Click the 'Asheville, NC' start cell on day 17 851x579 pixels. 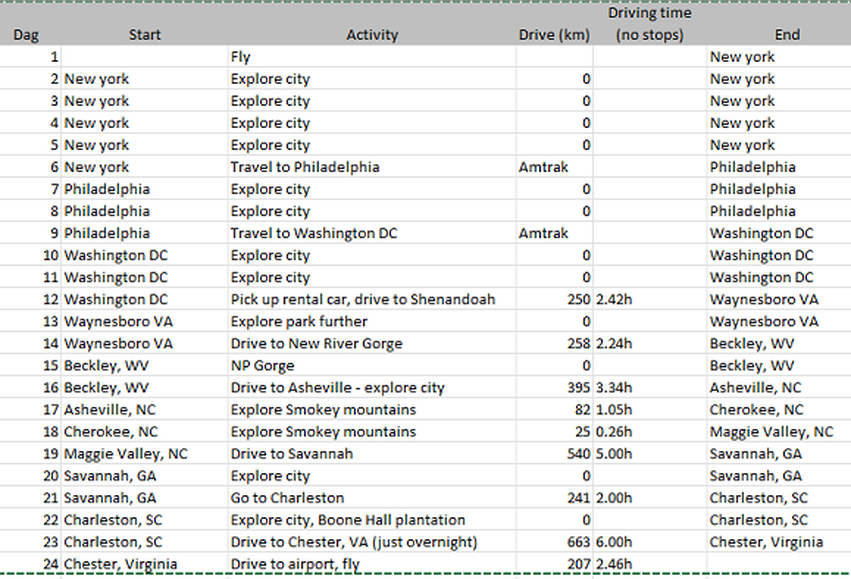tap(144, 410)
